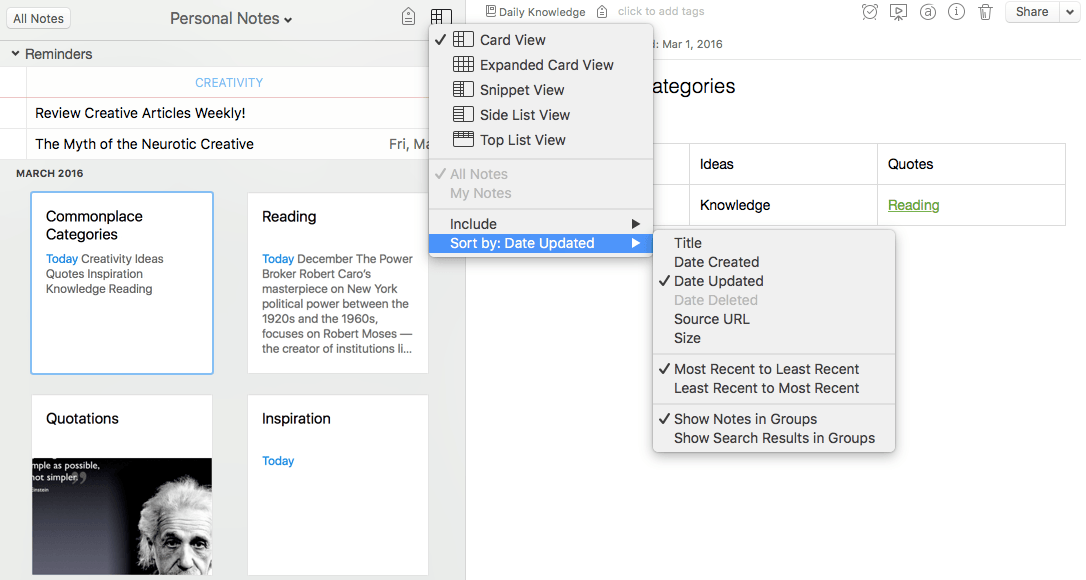Sort notes by Title
This screenshot has width=1086, height=580.
click(688, 243)
